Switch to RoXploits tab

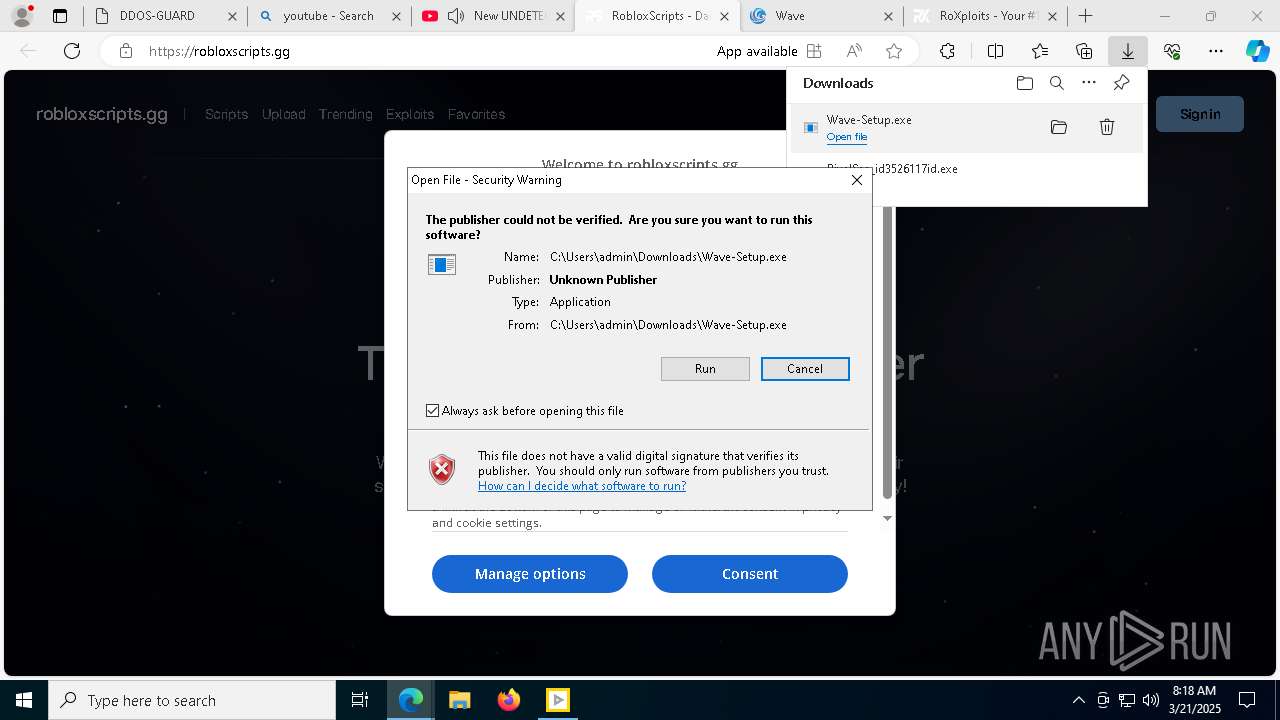coord(986,16)
